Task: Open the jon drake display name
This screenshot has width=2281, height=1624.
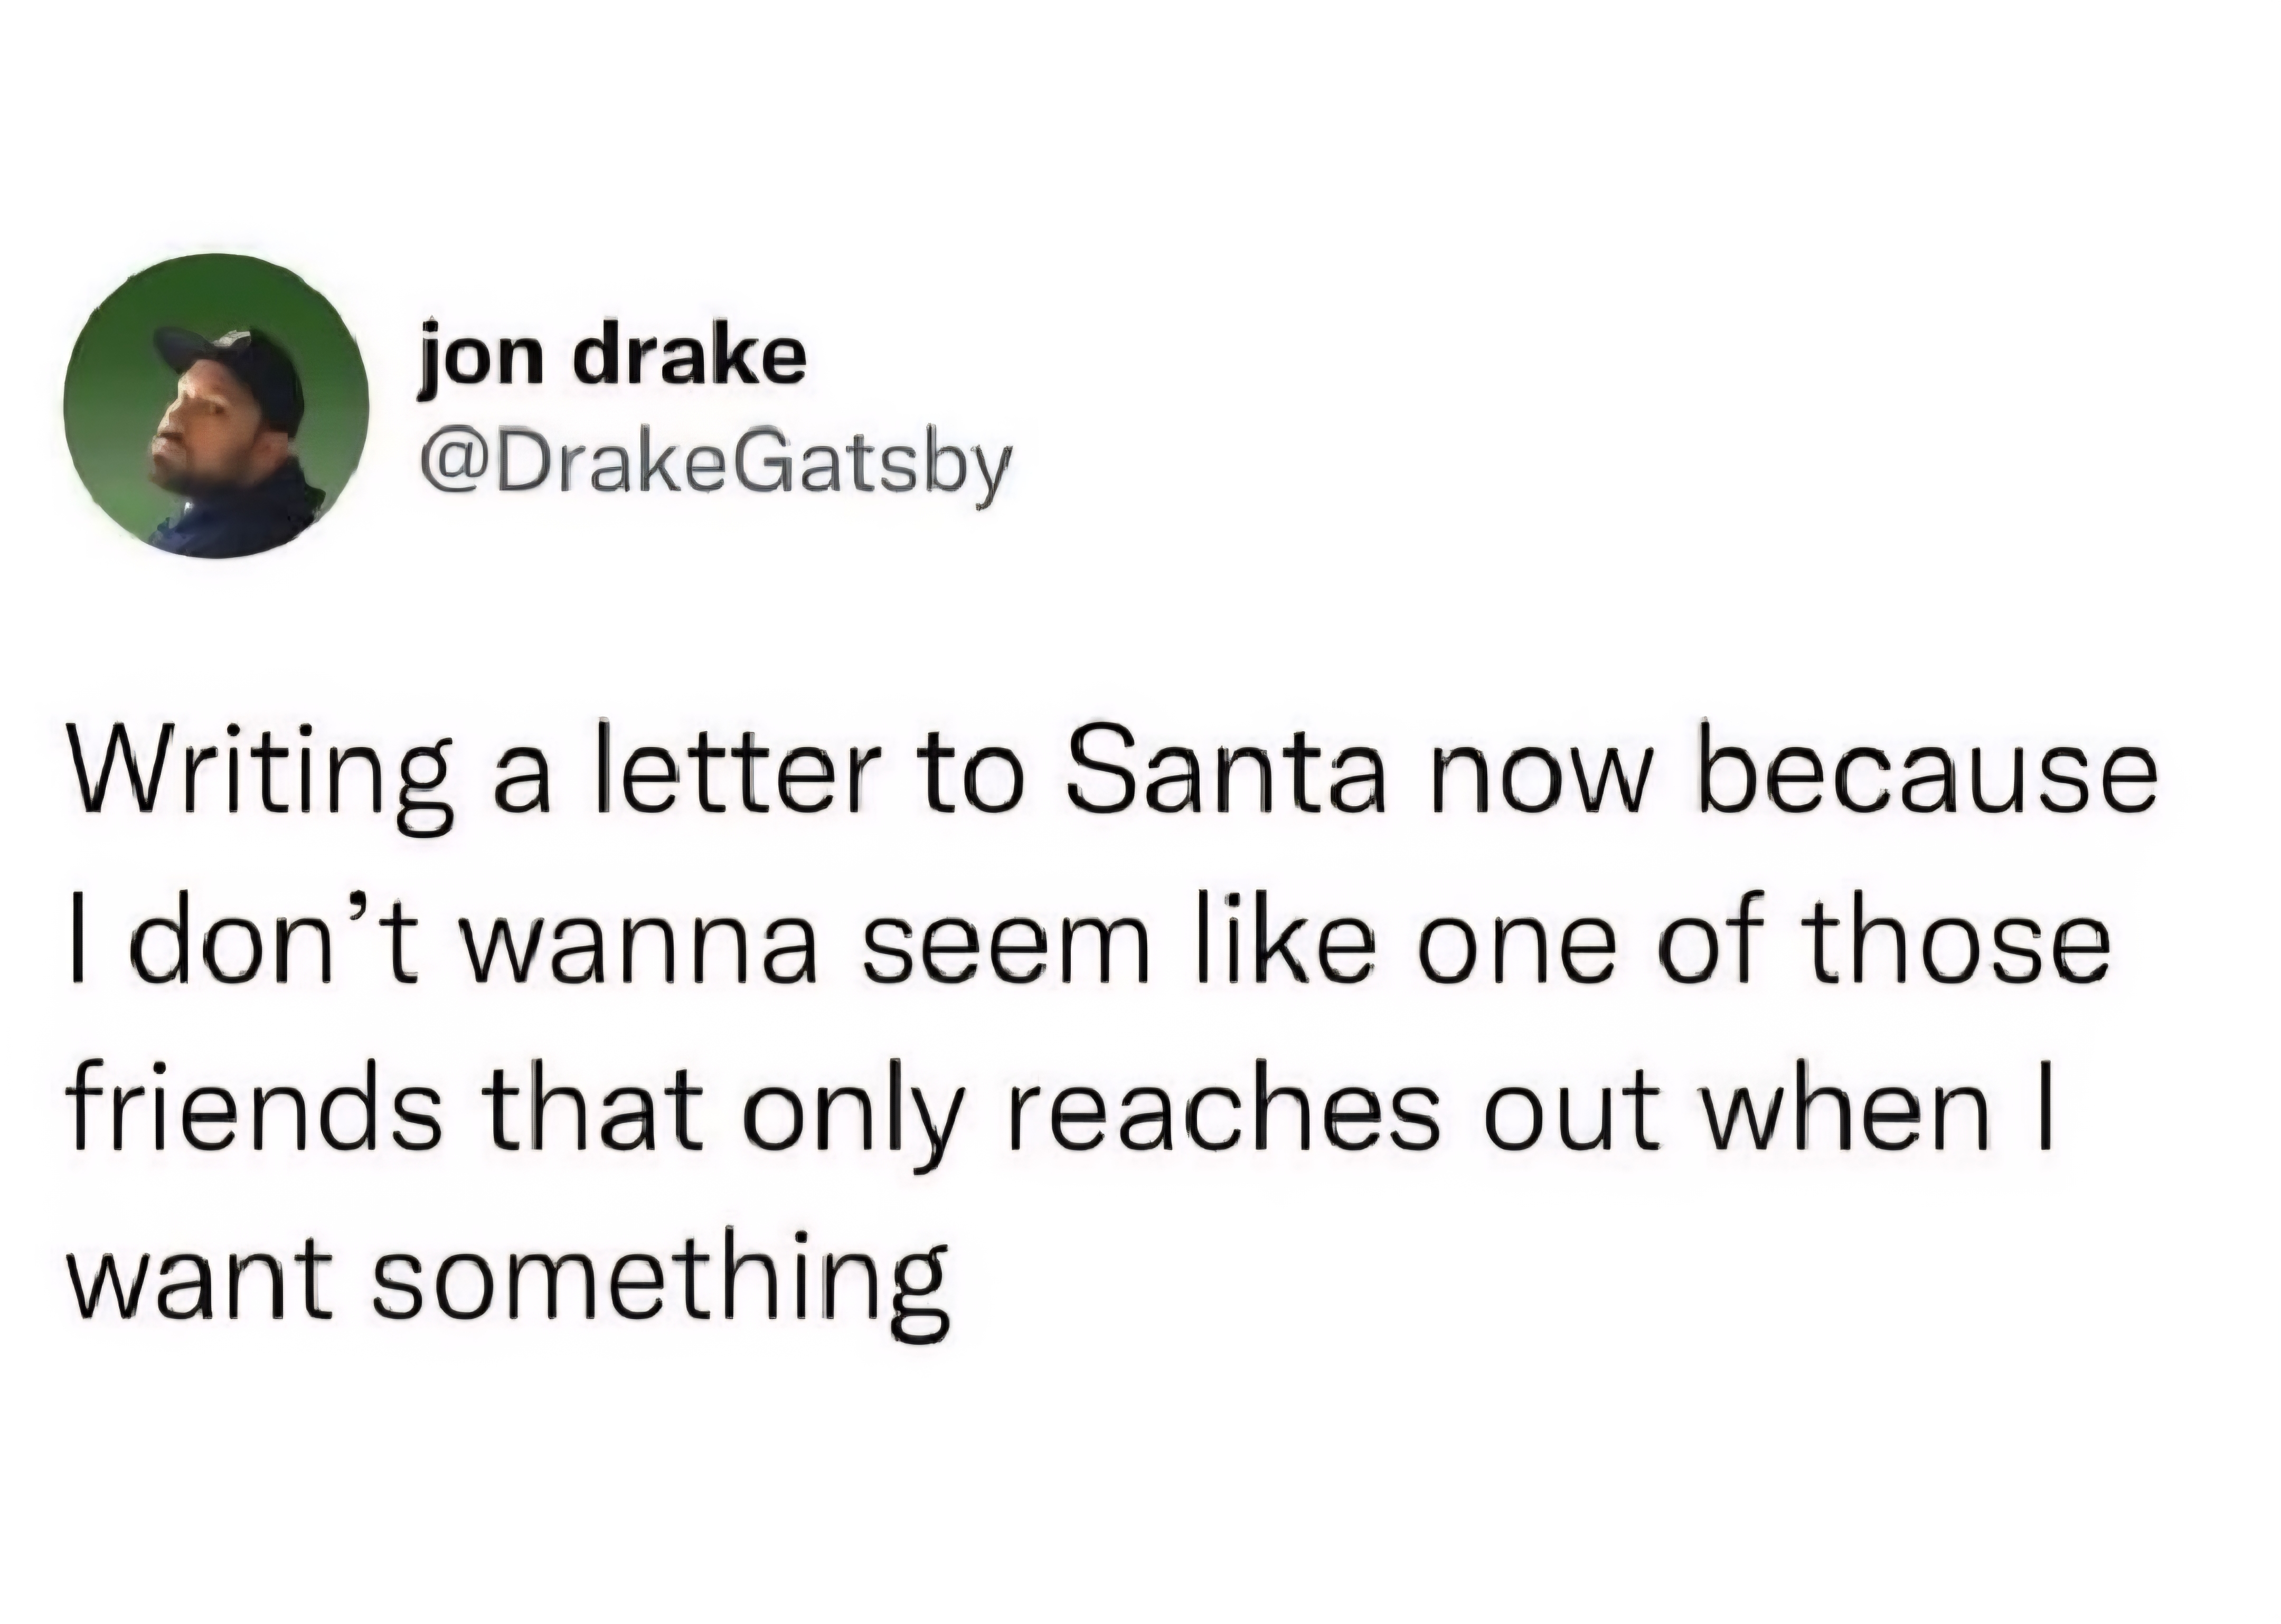Action: pos(612,357)
